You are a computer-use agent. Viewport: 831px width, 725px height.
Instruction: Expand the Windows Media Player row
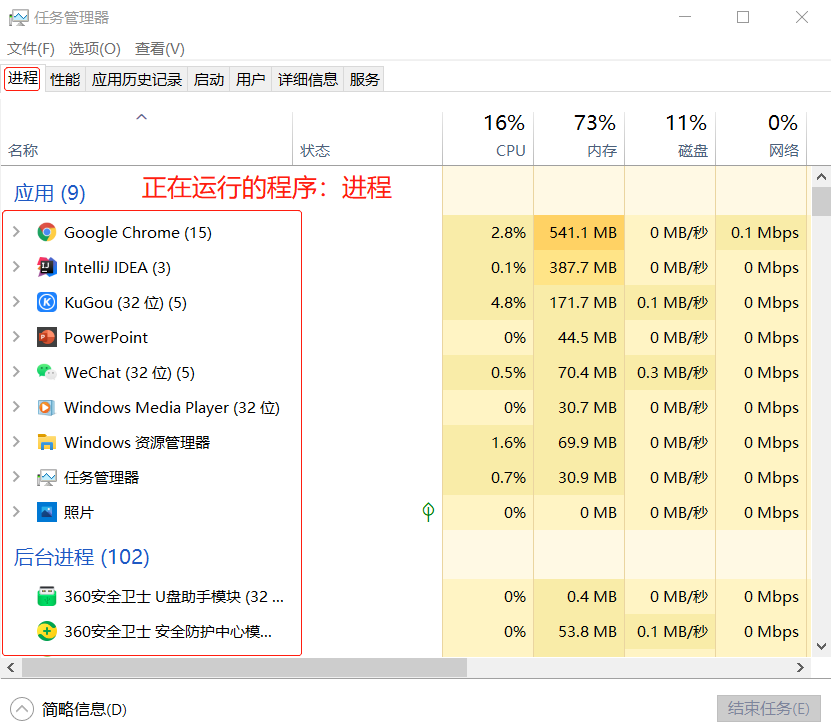tap(16, 407)
